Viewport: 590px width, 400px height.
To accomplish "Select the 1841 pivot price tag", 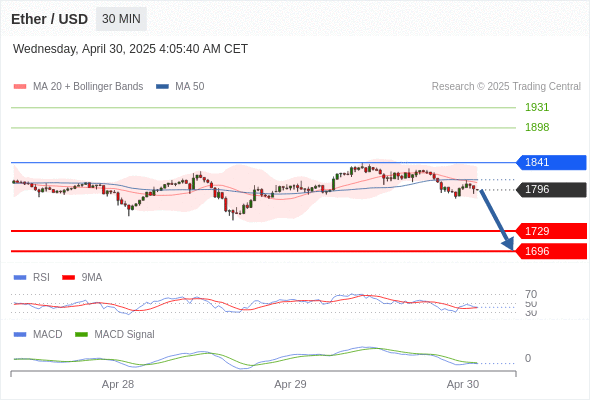I will pos(551,162).
